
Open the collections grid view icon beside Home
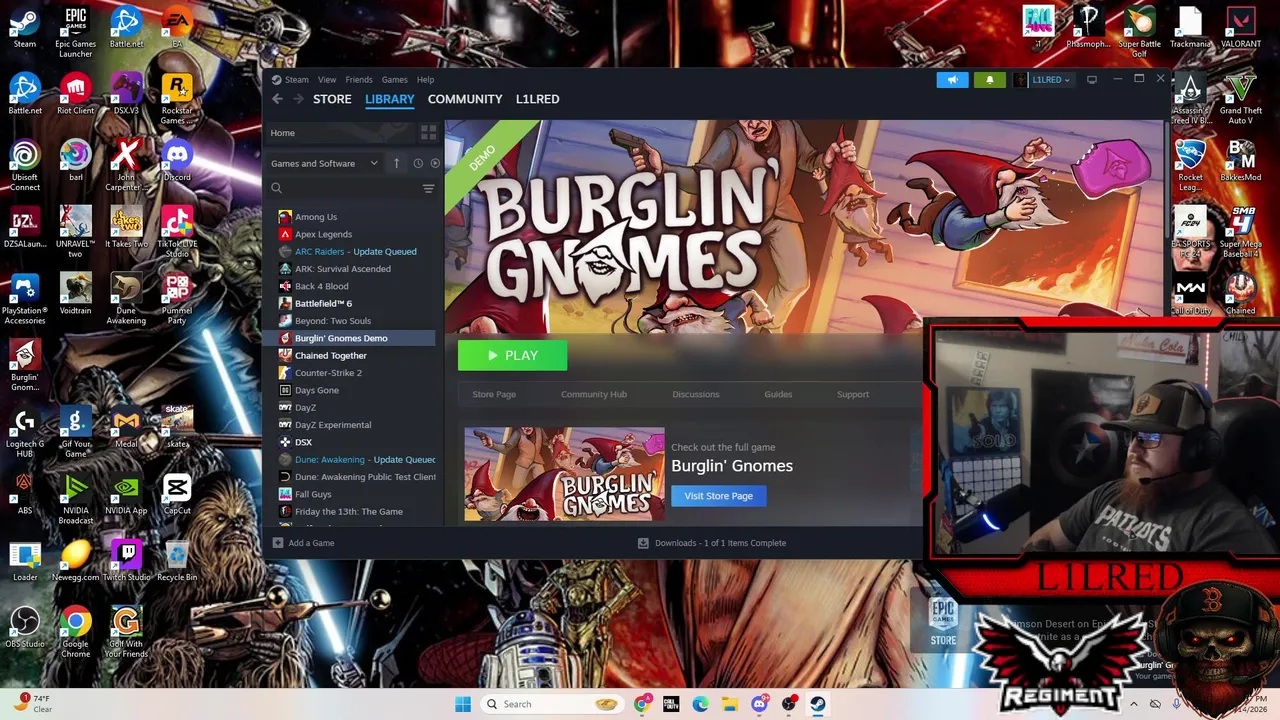point(428,133)
